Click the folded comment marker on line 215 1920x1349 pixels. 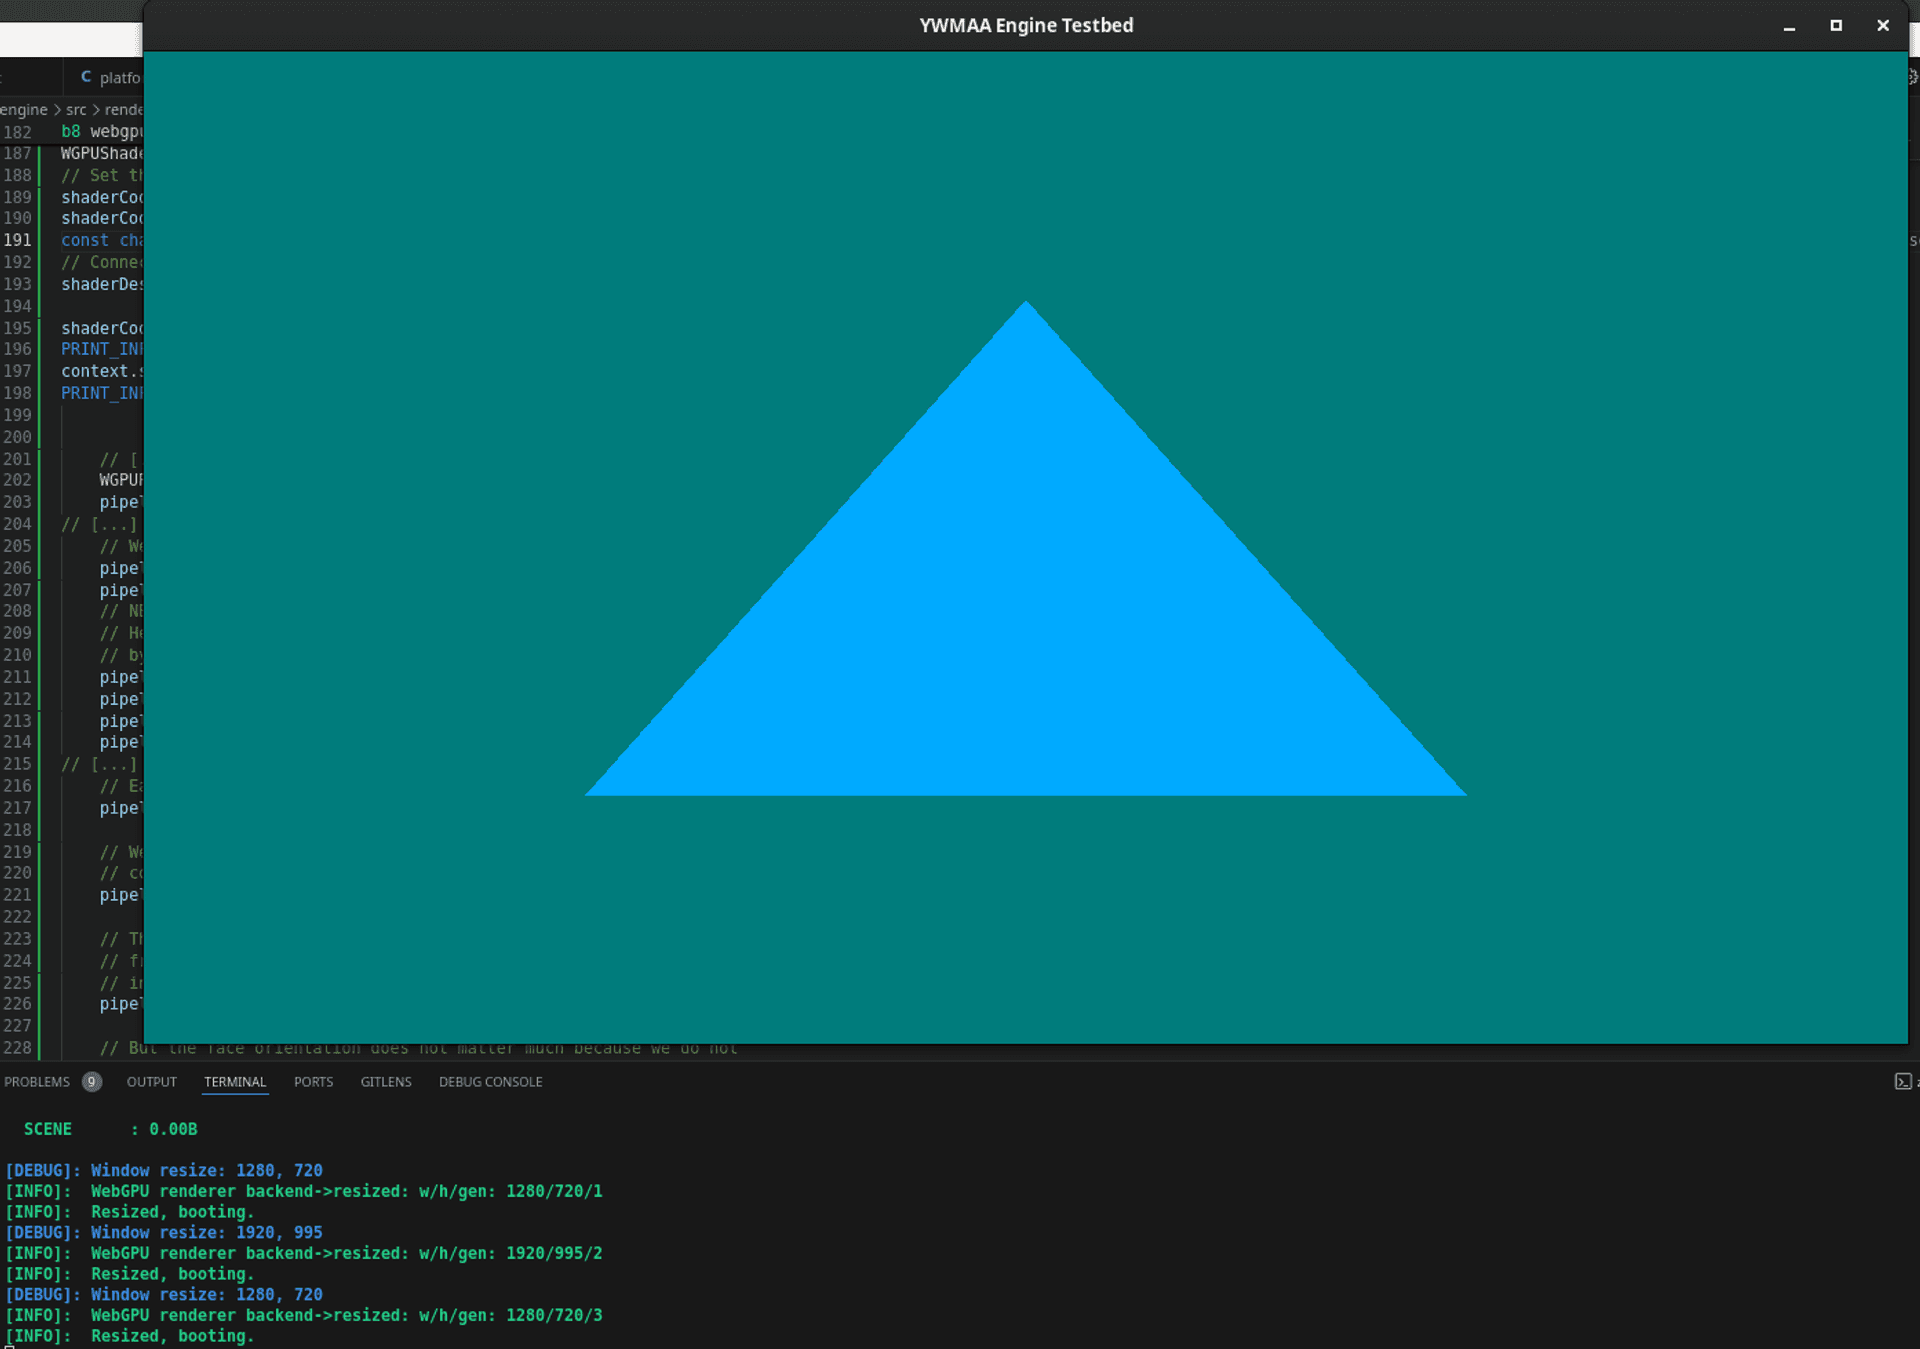(x=100, y=764)
